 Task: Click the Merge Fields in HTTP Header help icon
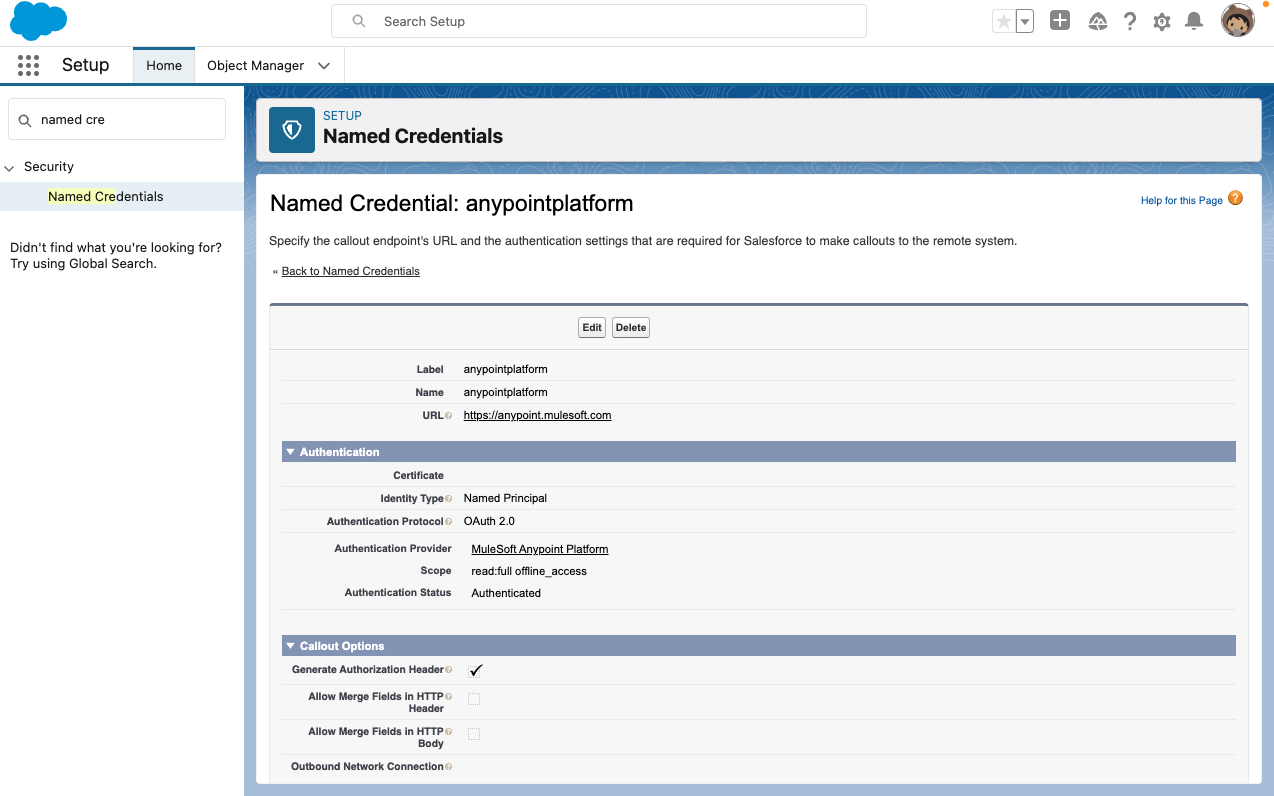point(448,697)
